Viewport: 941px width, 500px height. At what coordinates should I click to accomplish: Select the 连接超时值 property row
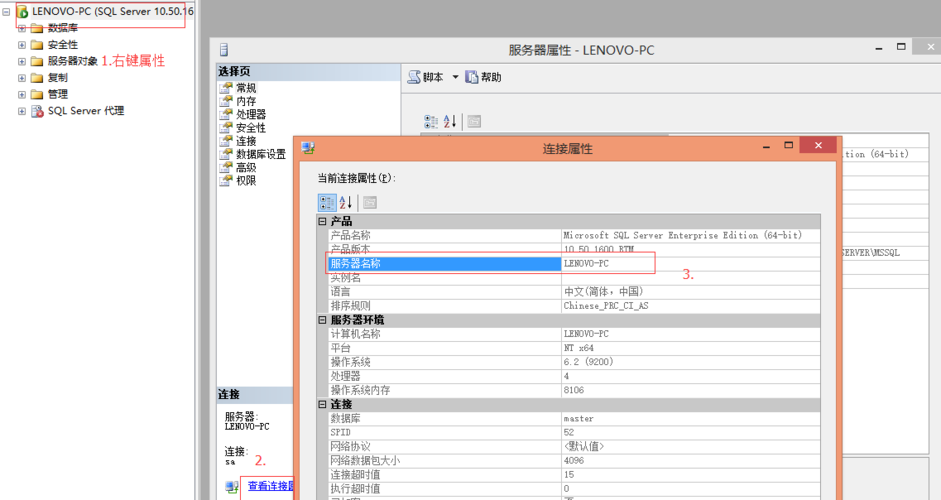point(574,475)
